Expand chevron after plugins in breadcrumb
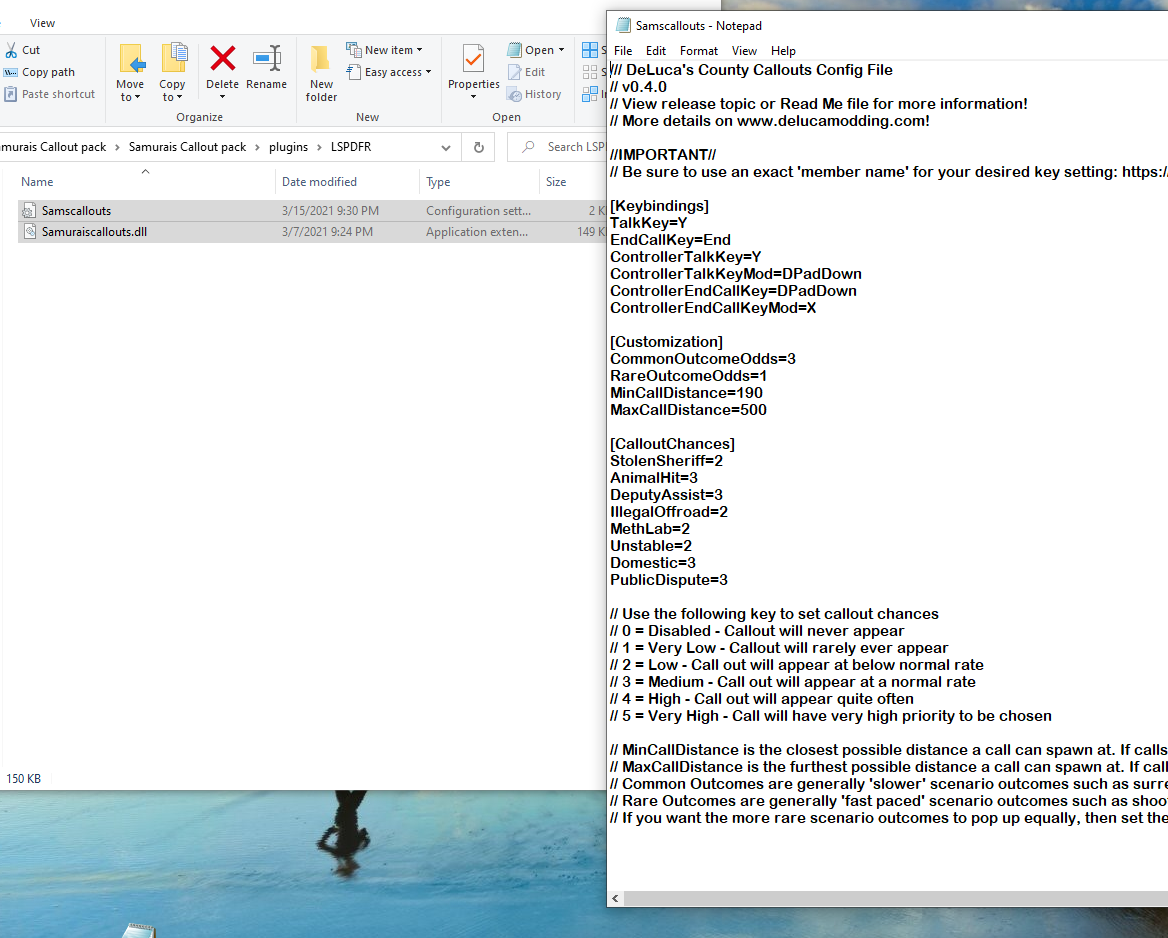 [x=320, y=148]
